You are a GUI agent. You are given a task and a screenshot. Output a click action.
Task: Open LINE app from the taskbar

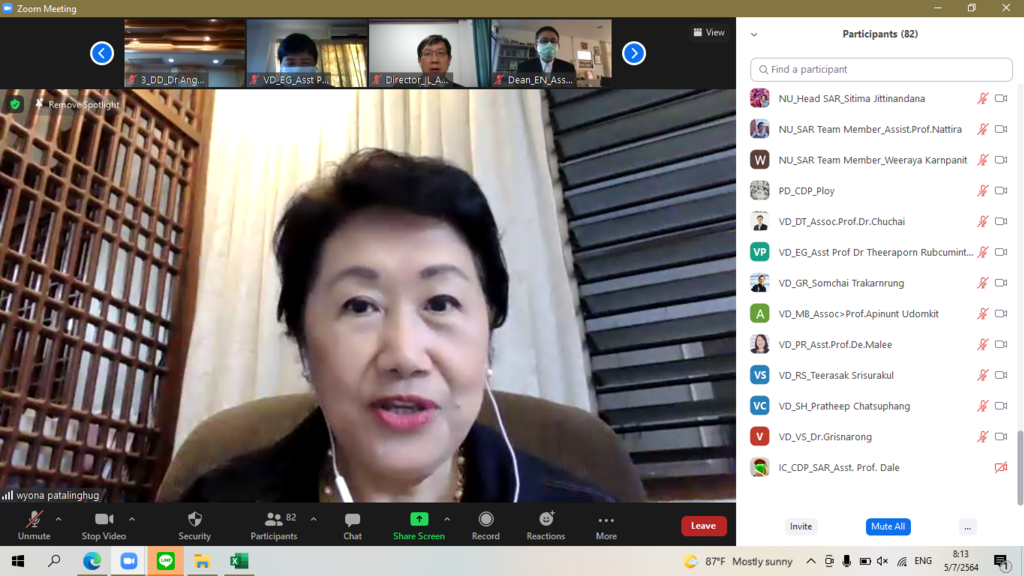(x=165, y=561)
